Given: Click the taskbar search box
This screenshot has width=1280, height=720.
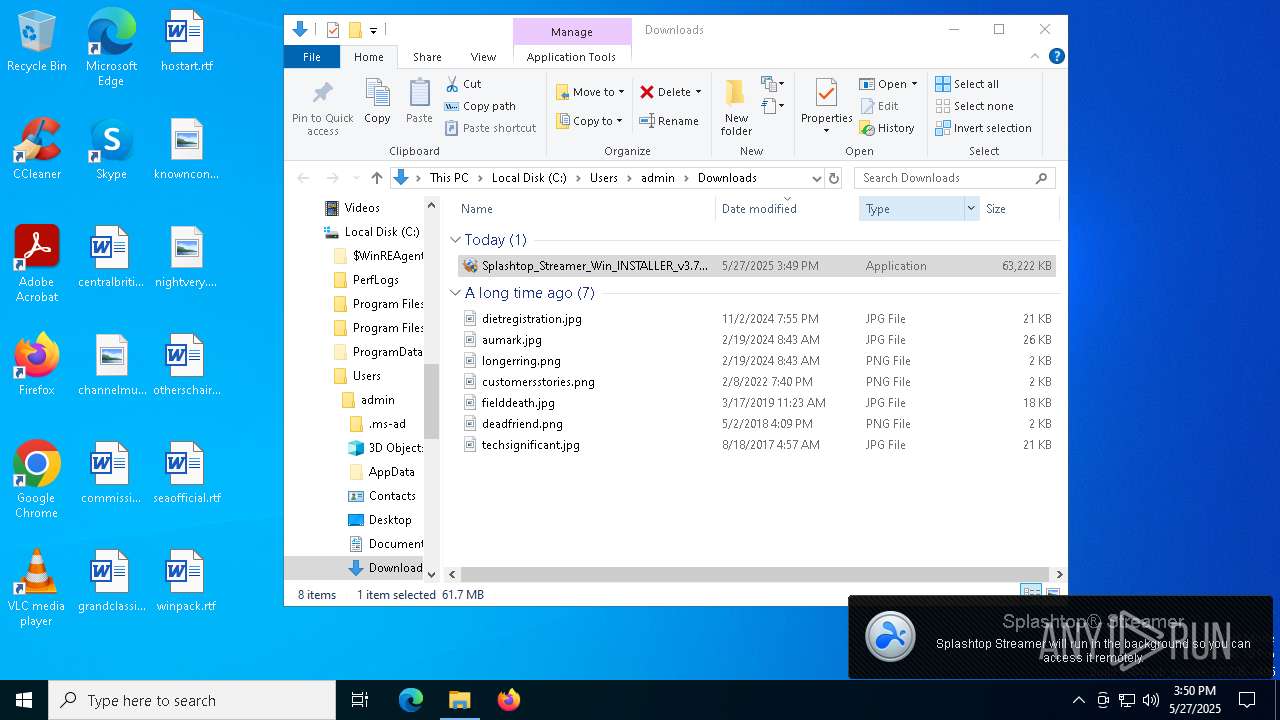Looking at the screenshot, I should [x=192, y=700].
